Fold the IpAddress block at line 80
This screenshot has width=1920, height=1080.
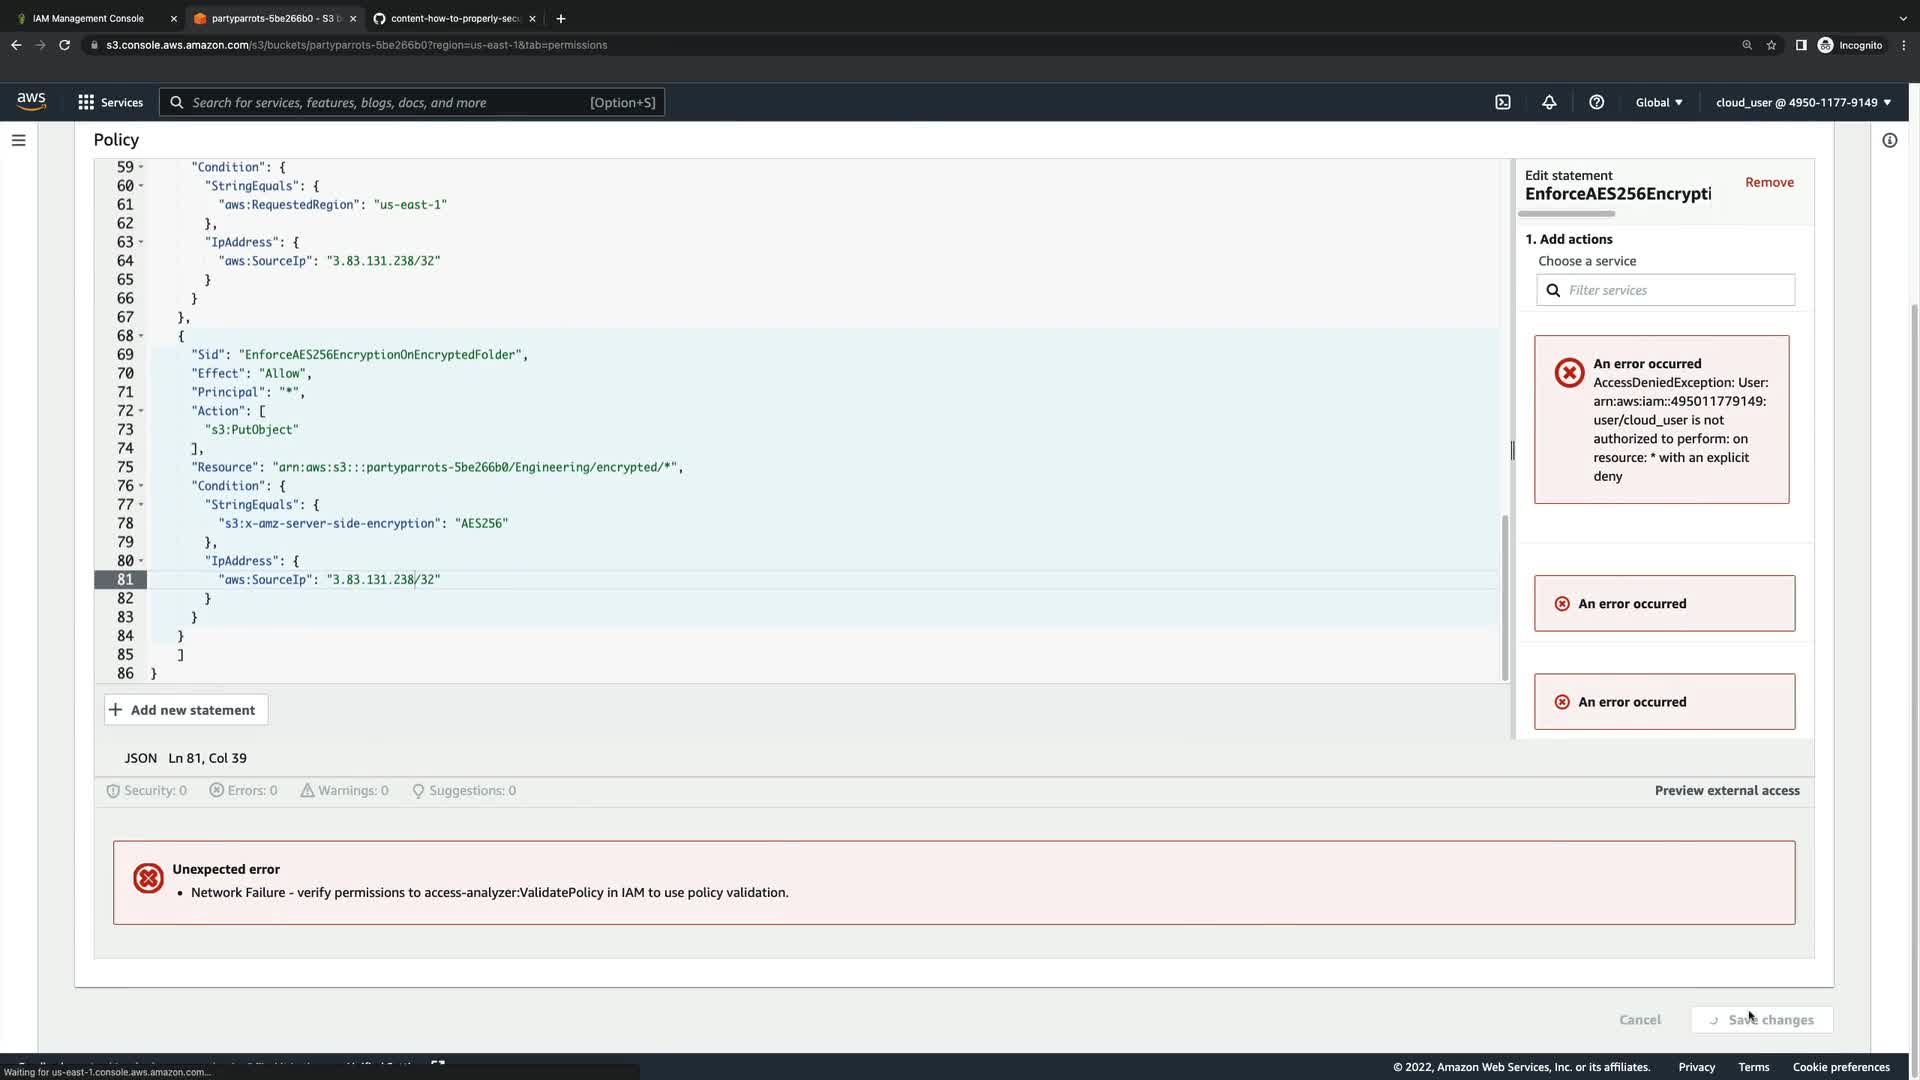(x=141, y=561)
